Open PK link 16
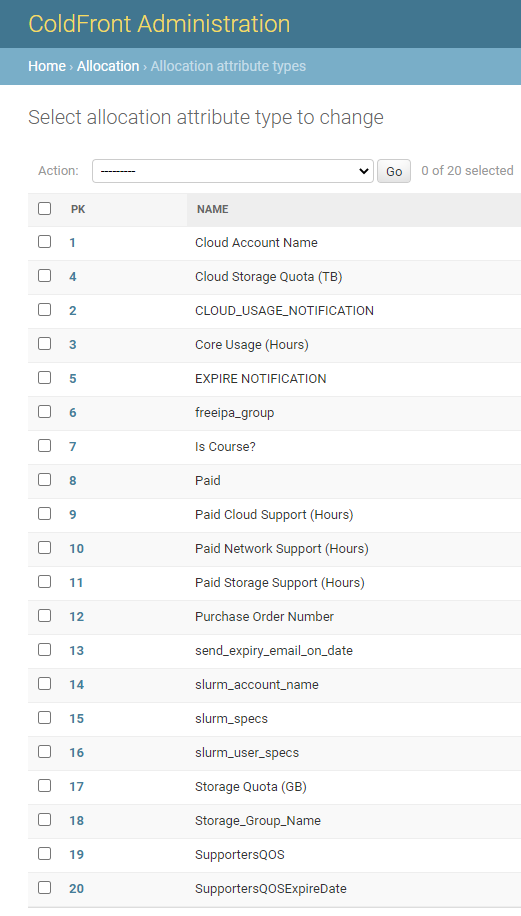The width and height of the screenshot is (521, 916). [77, 752]
